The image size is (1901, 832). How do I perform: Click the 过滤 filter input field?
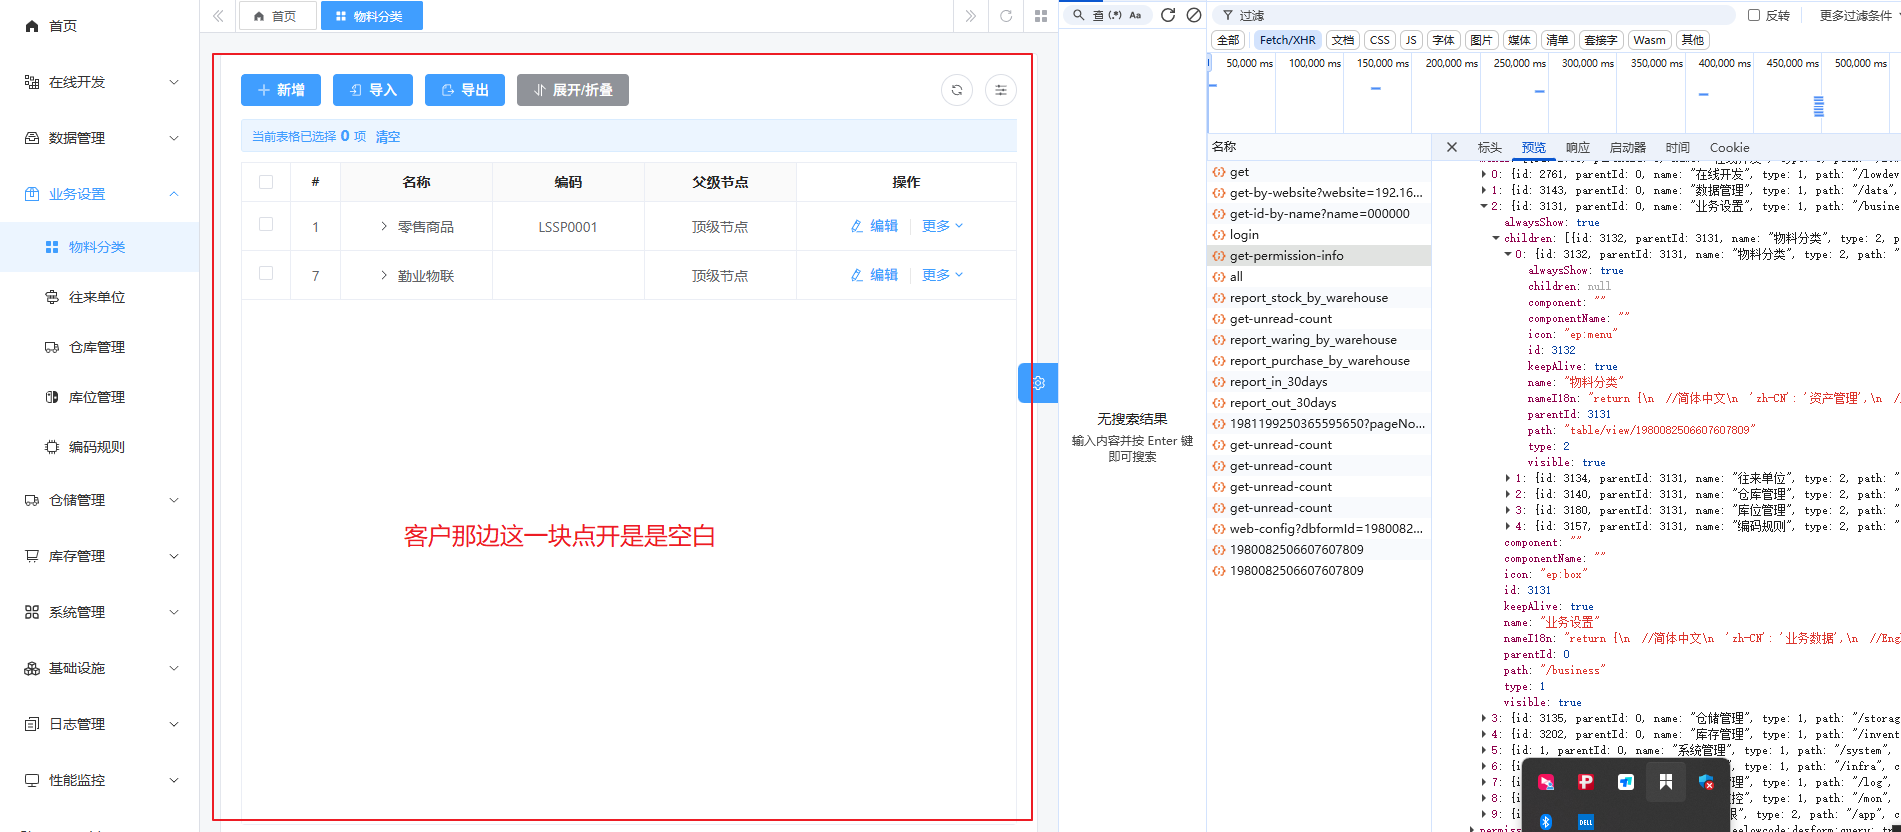pyautogui.click(x=1480, y=15)
